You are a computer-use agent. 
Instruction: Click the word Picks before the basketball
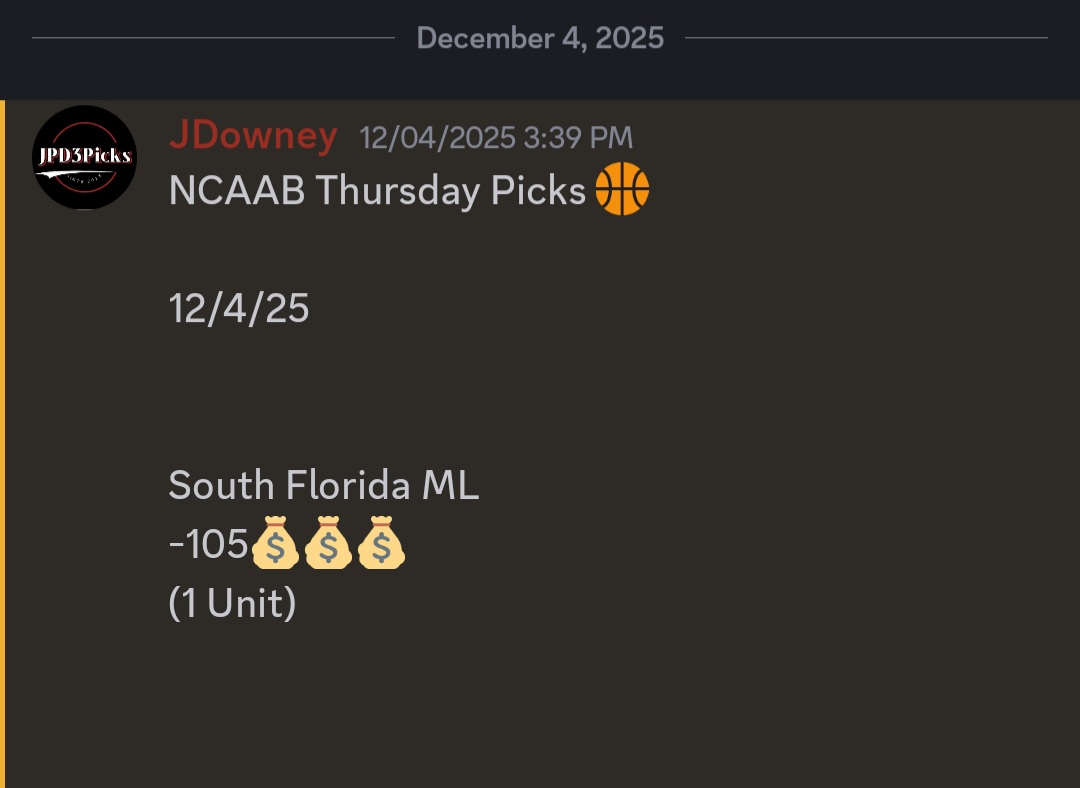pos(538,190)
